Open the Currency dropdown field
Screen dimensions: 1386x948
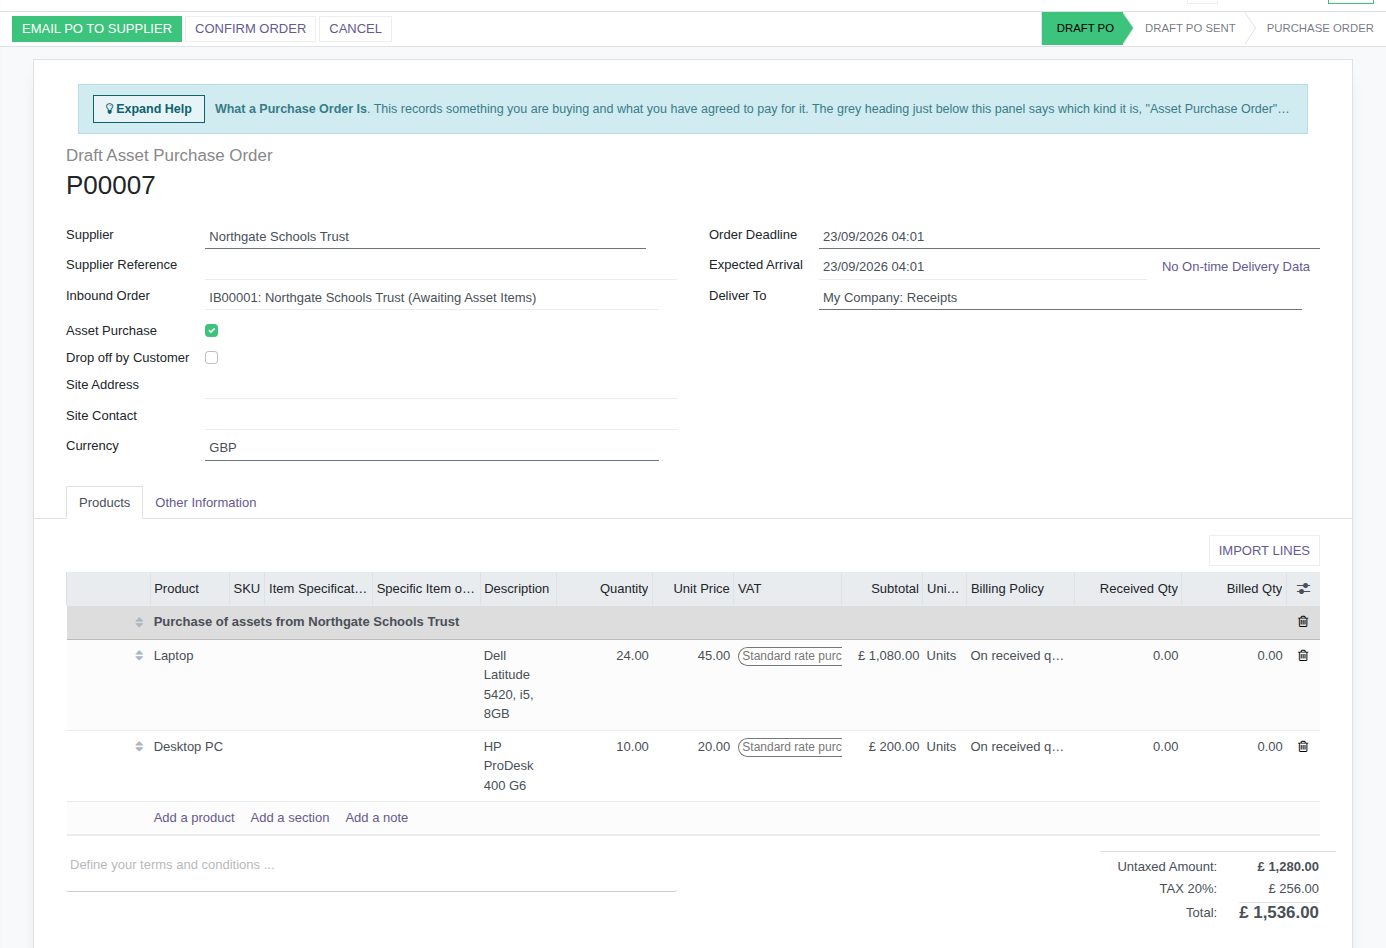coord(431,448)
